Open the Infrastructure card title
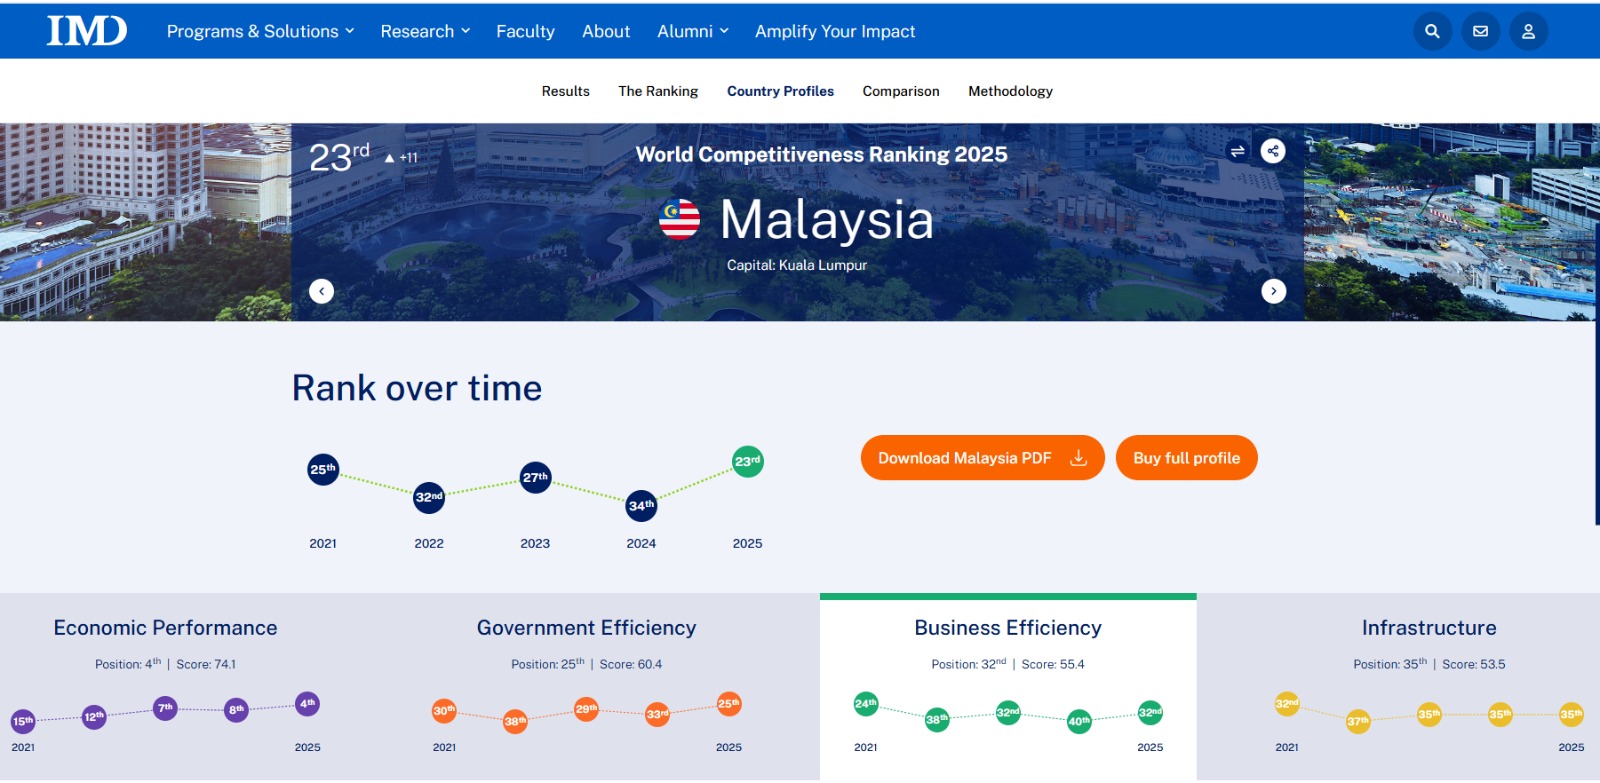1600x783 pixels. tap(1429, 628)
